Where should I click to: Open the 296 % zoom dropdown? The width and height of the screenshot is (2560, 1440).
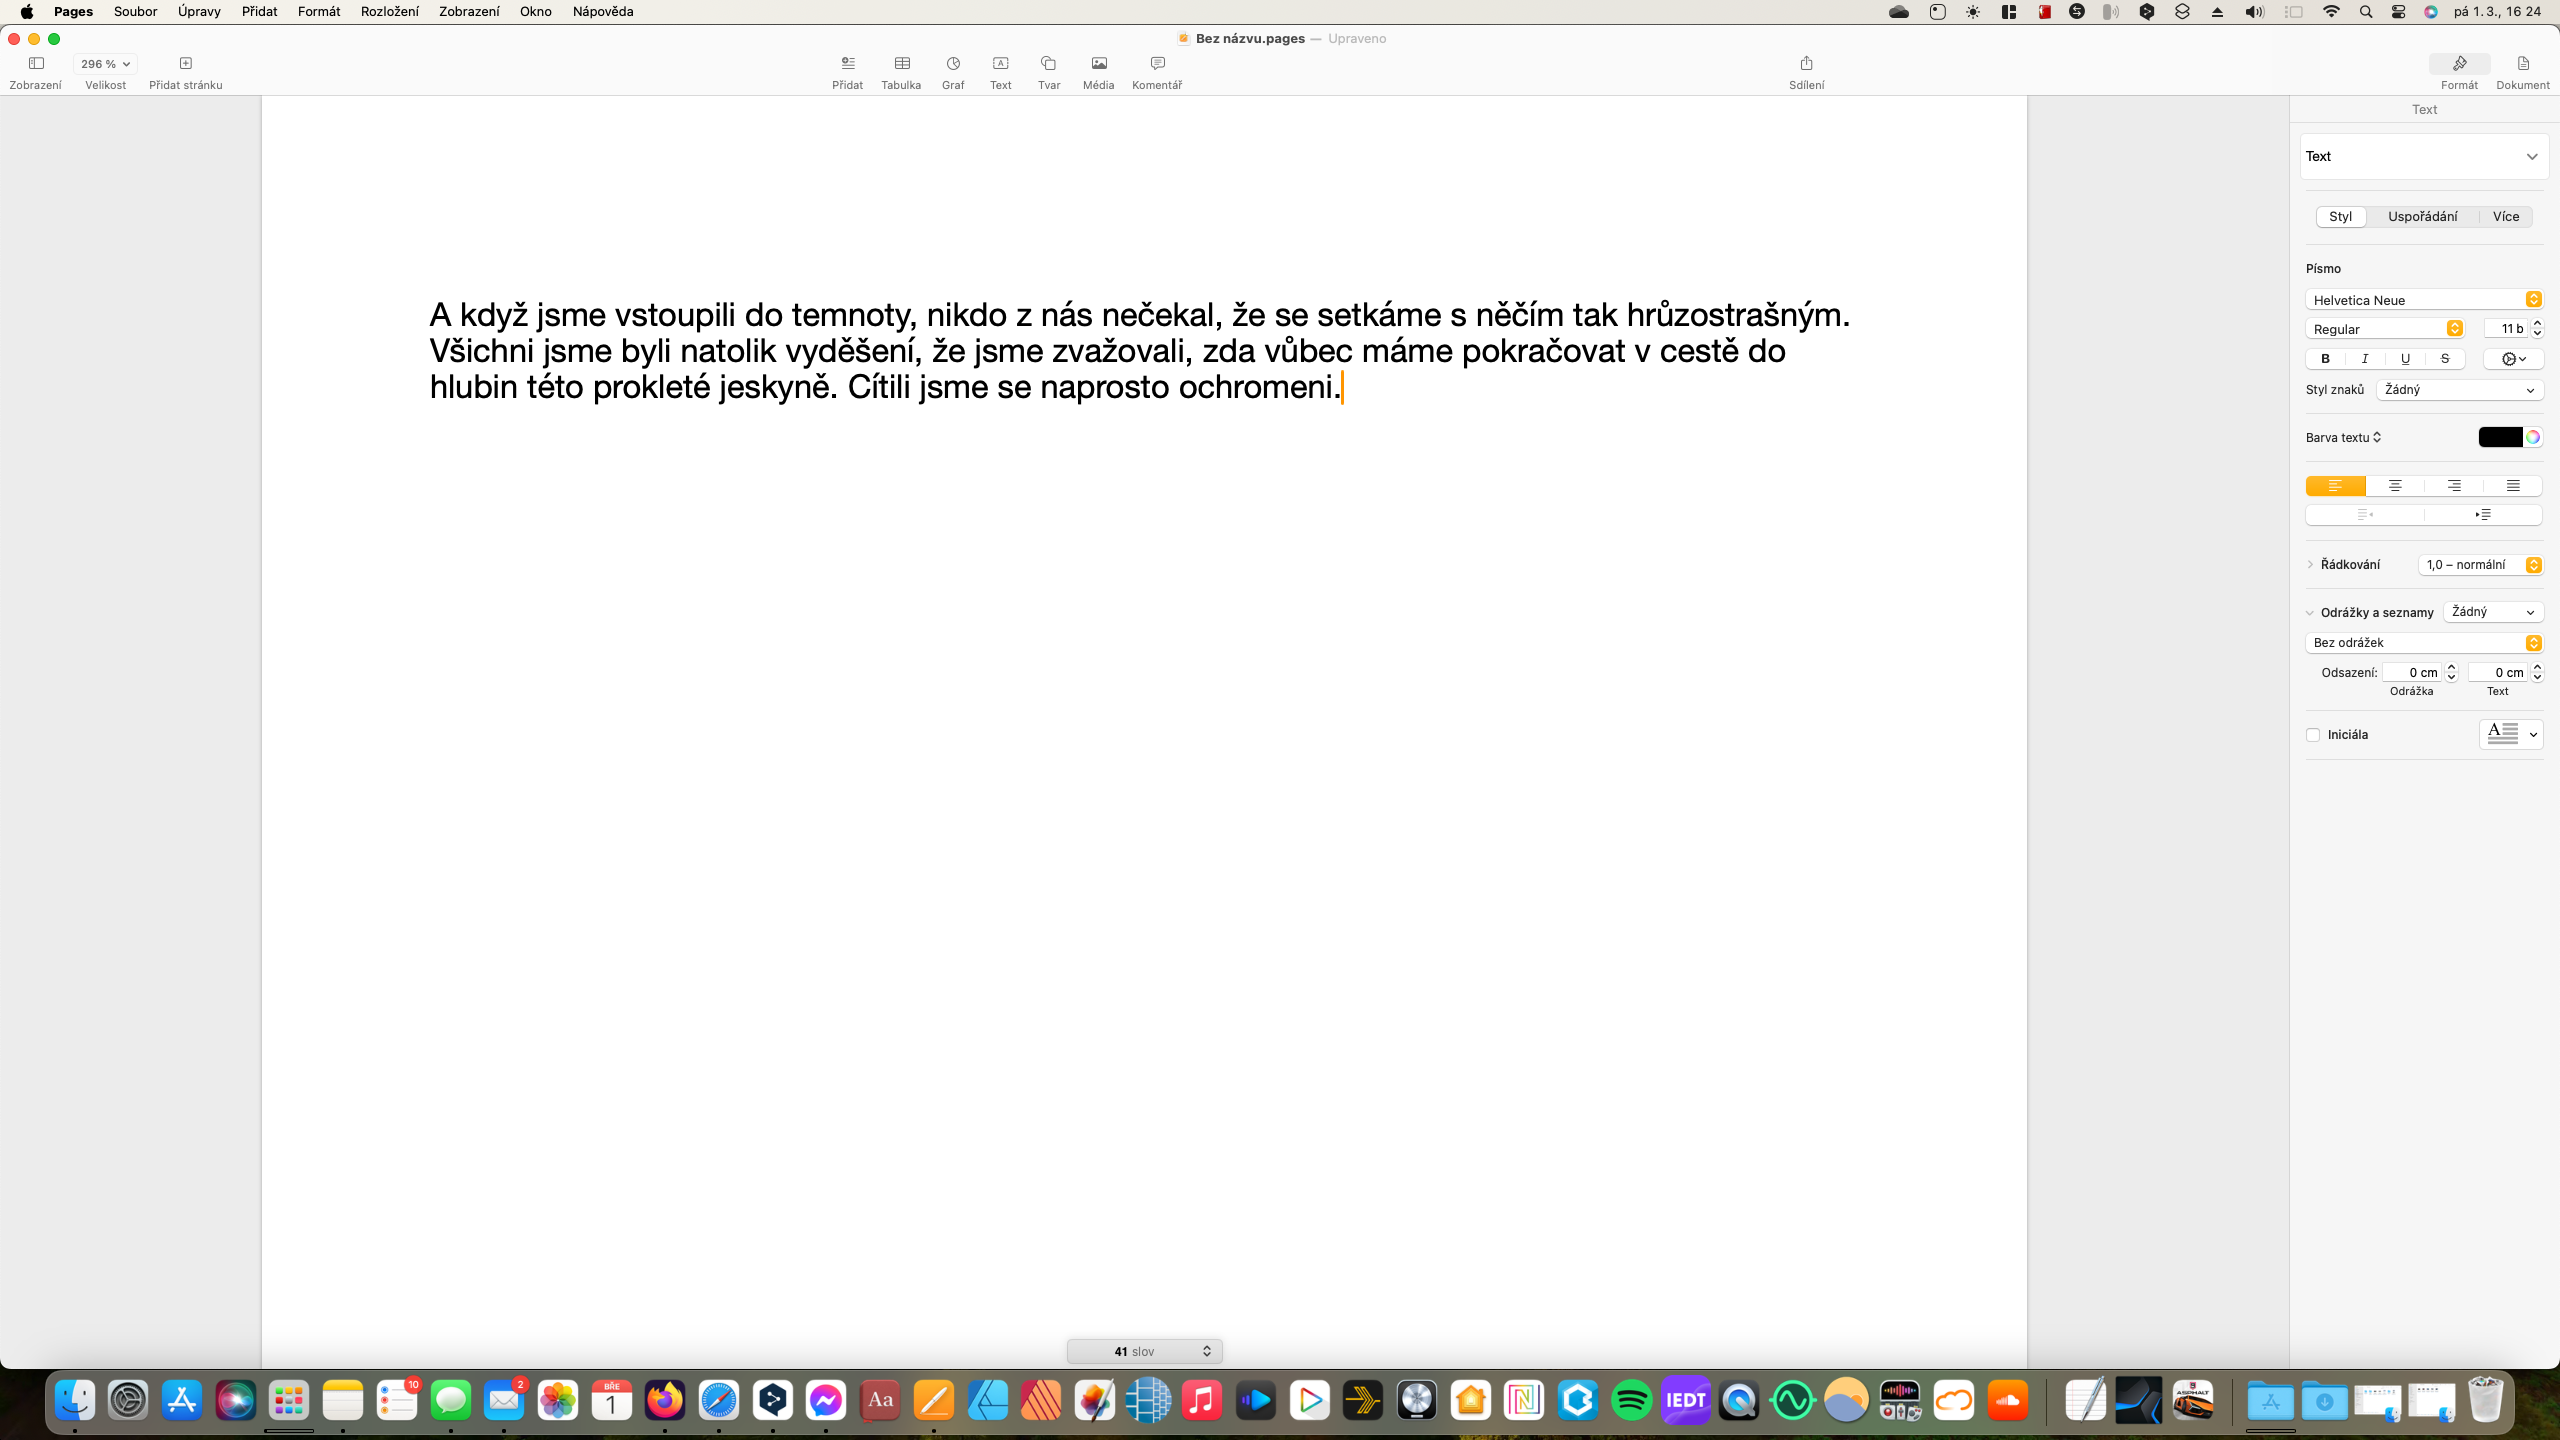click(x=105, y=64)
